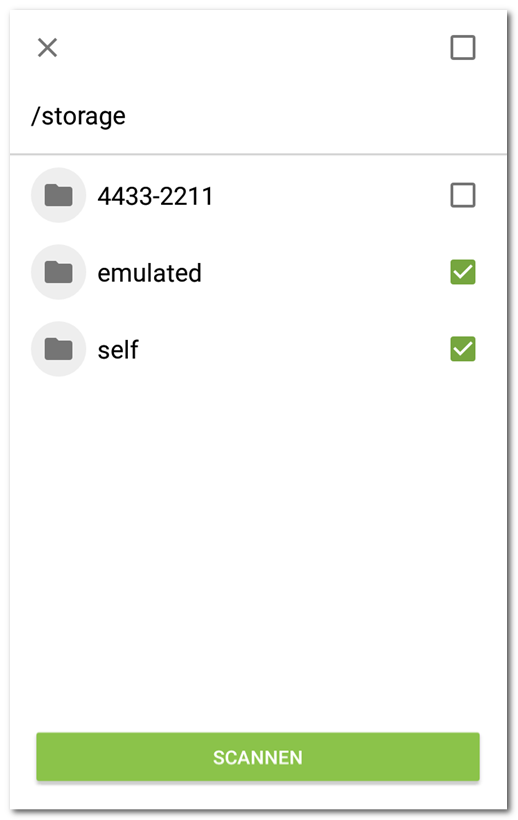Tap the white SCANNEN label on the green bar
The height and width of the screenshot is (820, 518).
click(258, 758)
